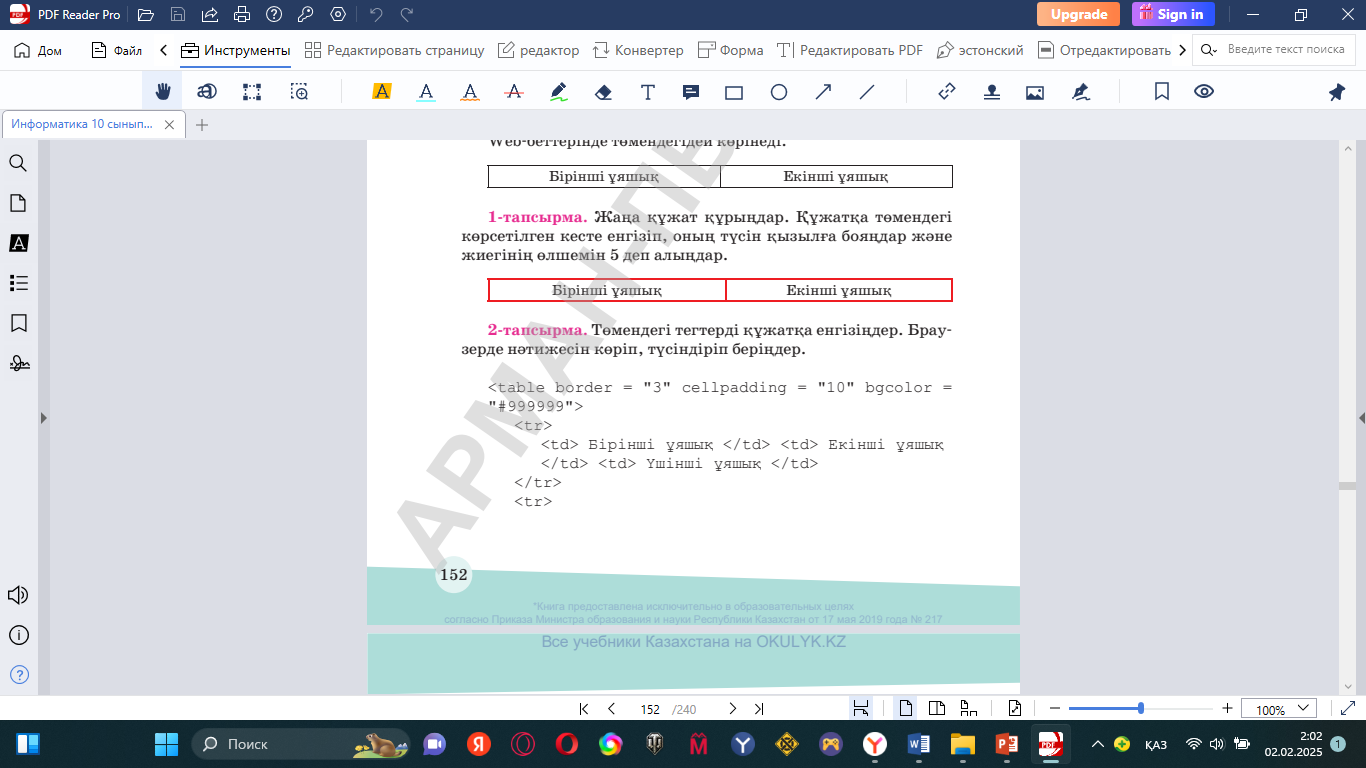Close the Информатика 10 сынып document tab

[170, 125]
